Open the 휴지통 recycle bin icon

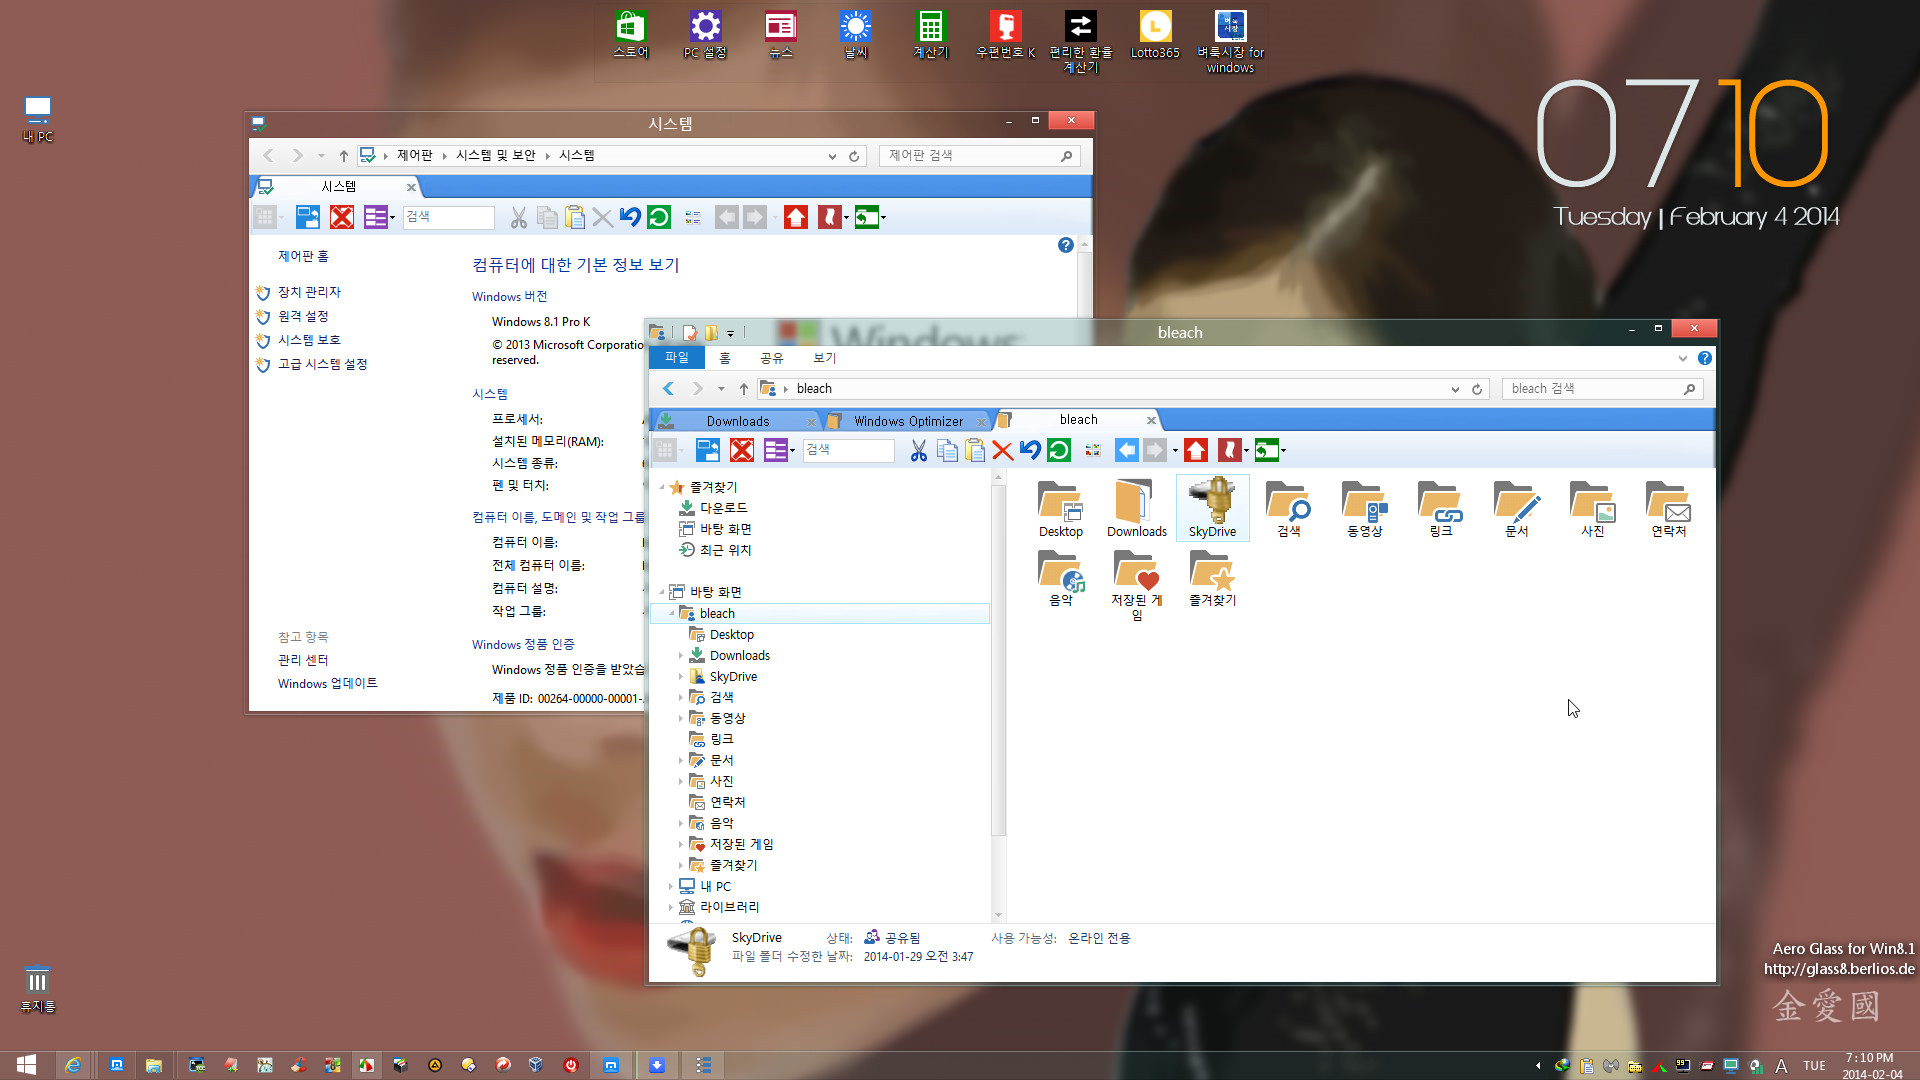pos(37,988)
